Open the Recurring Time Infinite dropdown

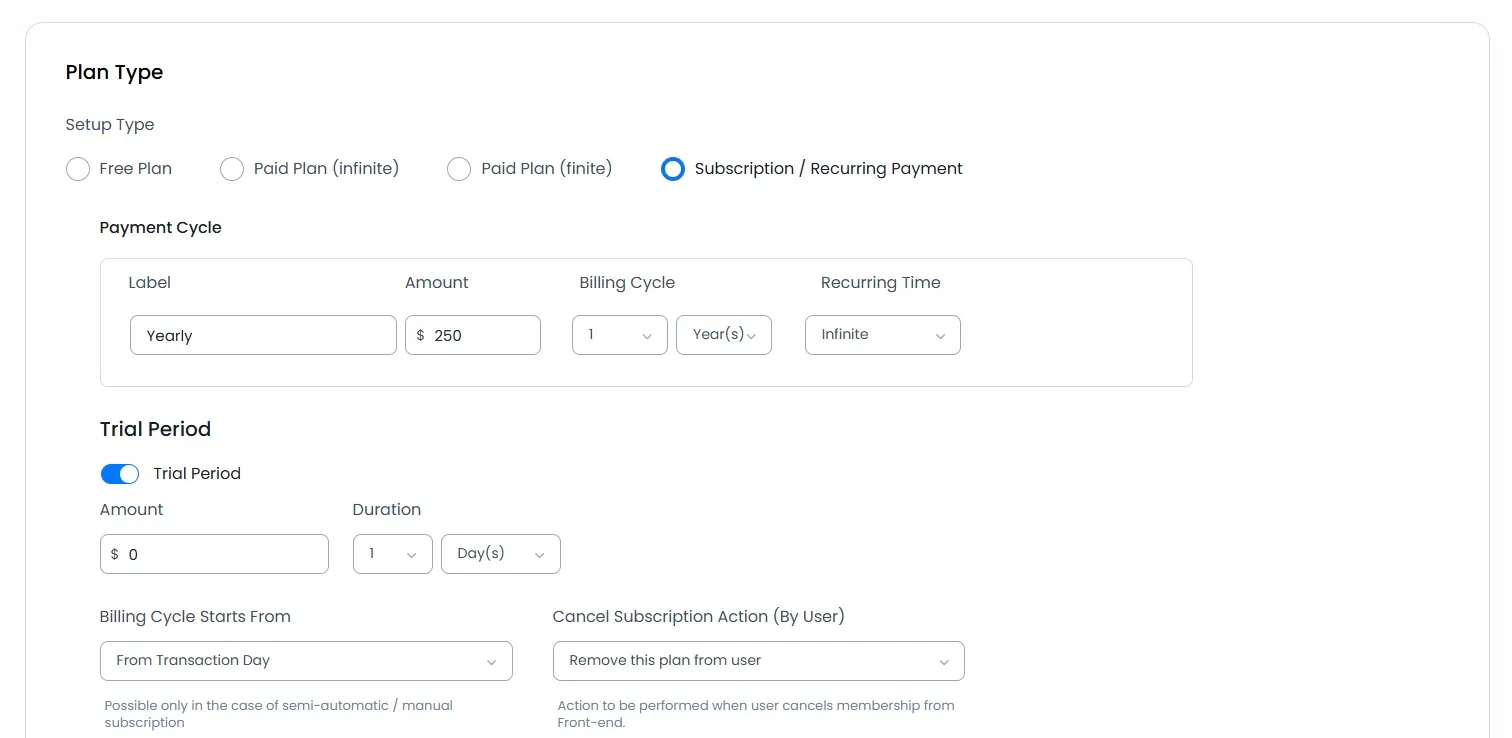click(882, 335)
